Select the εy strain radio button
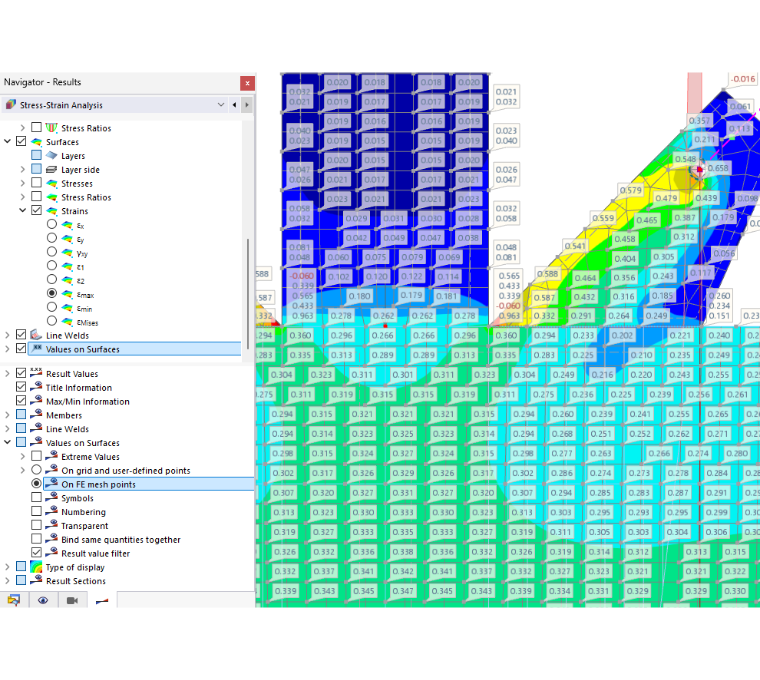The image size is (760, 680). pos(52,238)
